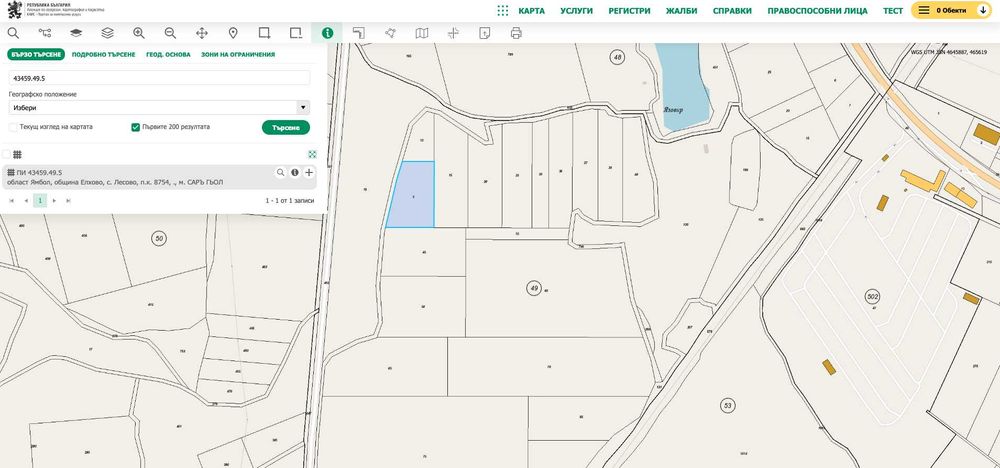Switch to ГЕОД. ОСНОВА tab
This screenshot has width=1000, height=468.
coord(168,55)
